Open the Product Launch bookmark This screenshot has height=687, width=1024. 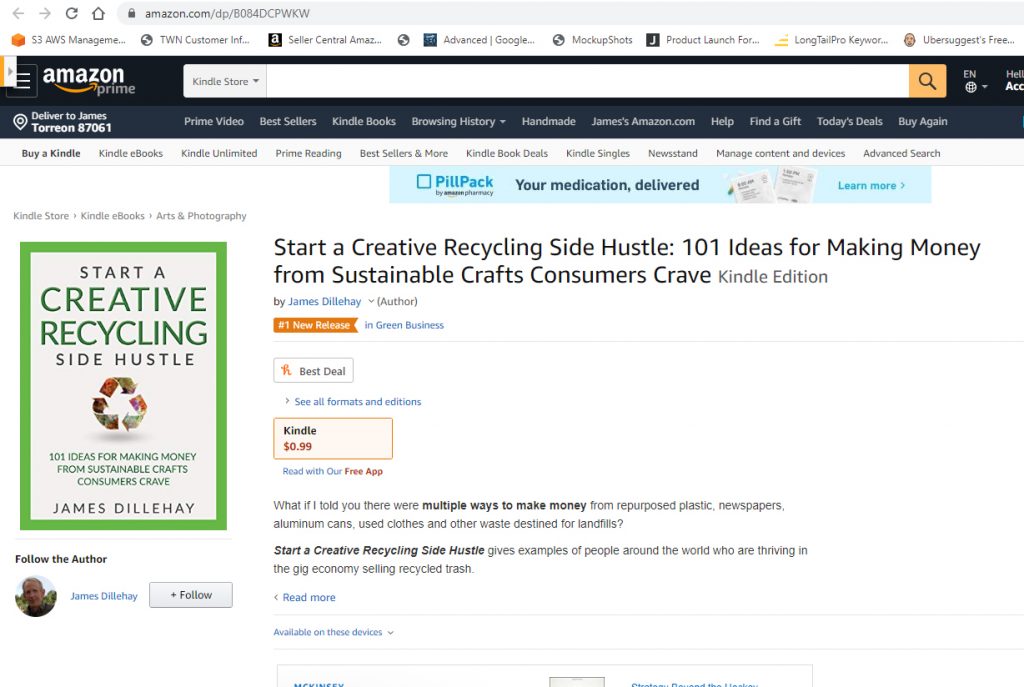click(703, 40)
